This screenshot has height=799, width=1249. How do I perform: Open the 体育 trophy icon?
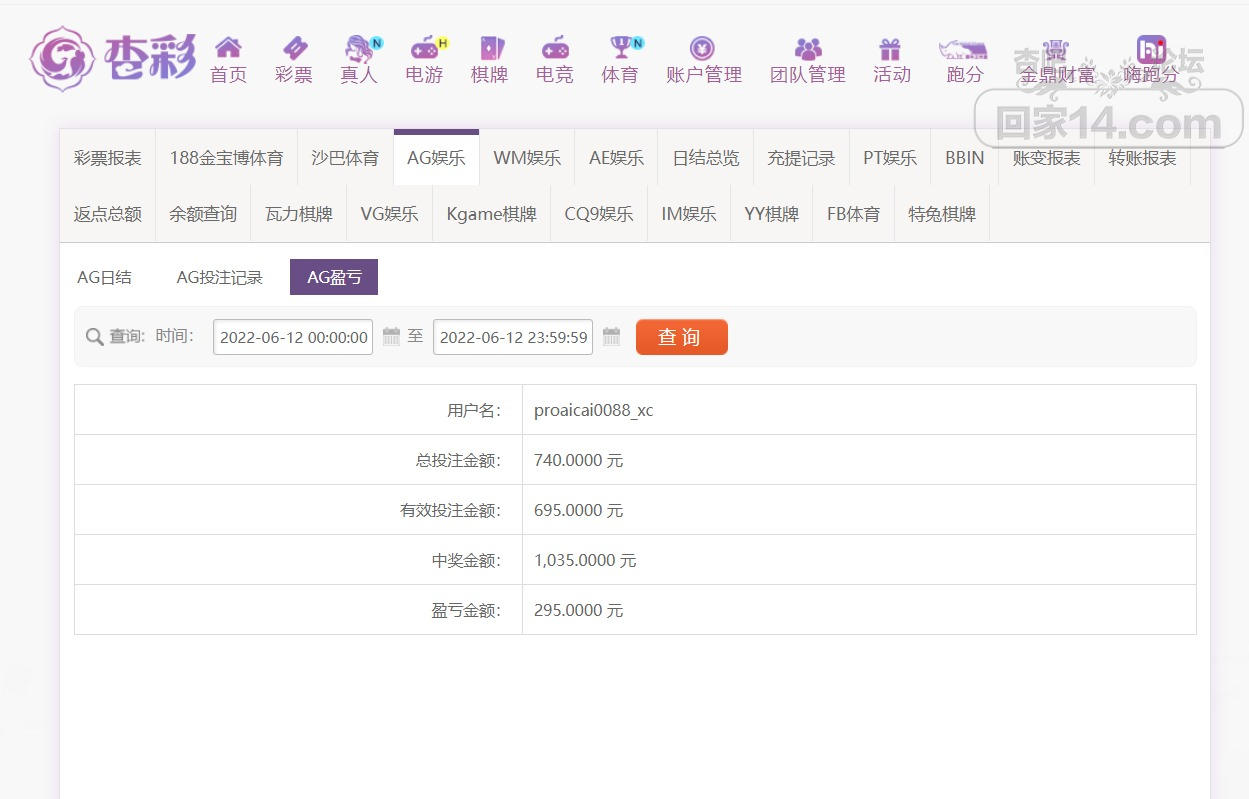click(x=620, y=48)
